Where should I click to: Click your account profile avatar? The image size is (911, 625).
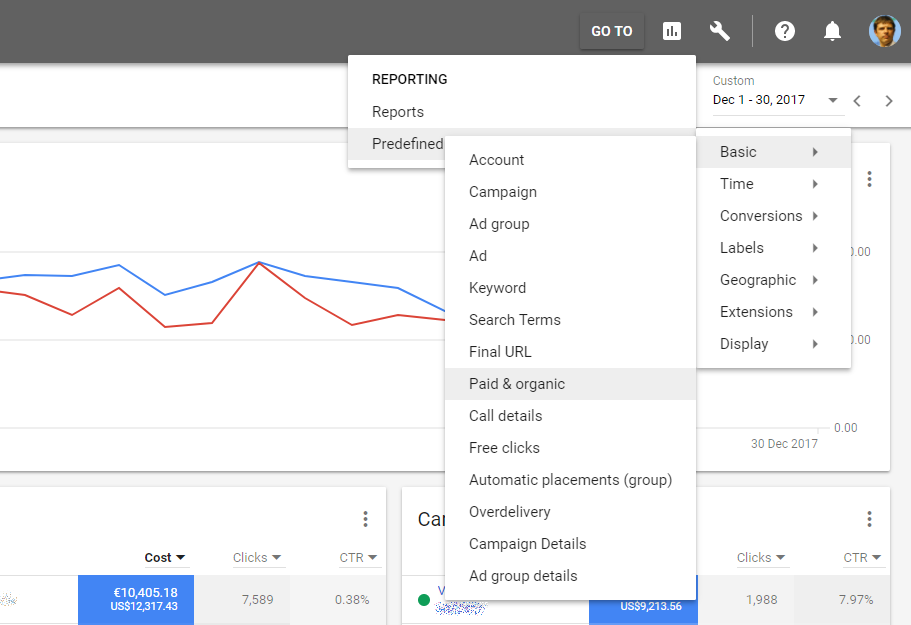pyautogui.click(x=884, y=30)
